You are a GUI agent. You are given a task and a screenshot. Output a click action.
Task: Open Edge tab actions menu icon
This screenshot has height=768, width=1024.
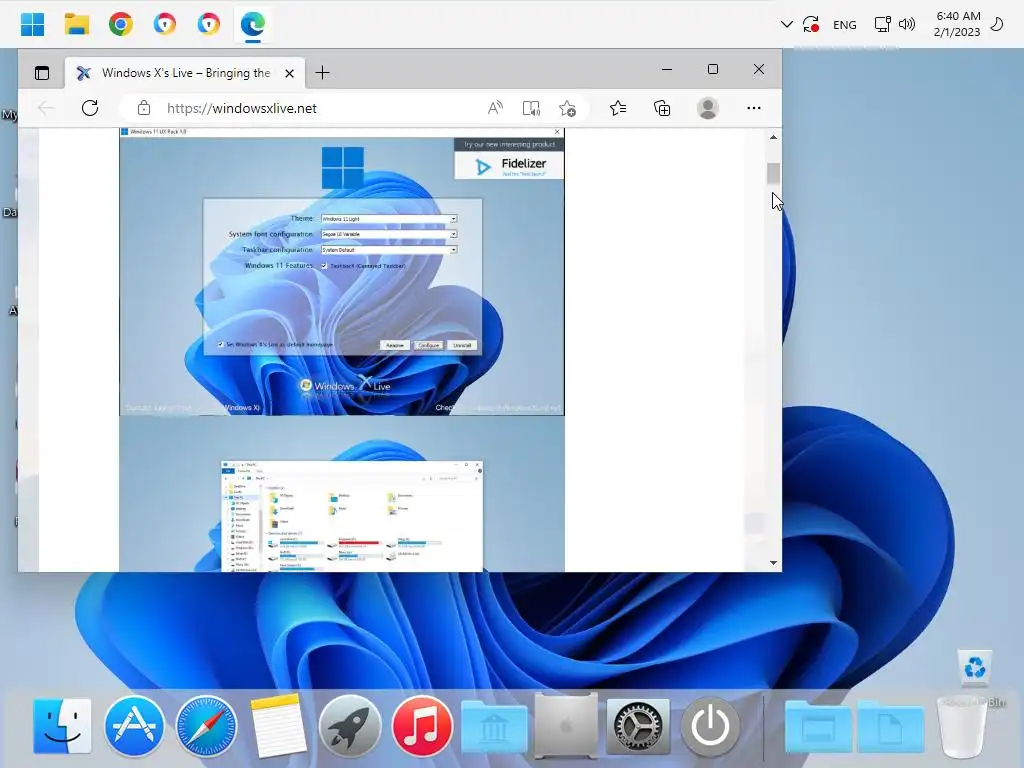click(42, 72)
